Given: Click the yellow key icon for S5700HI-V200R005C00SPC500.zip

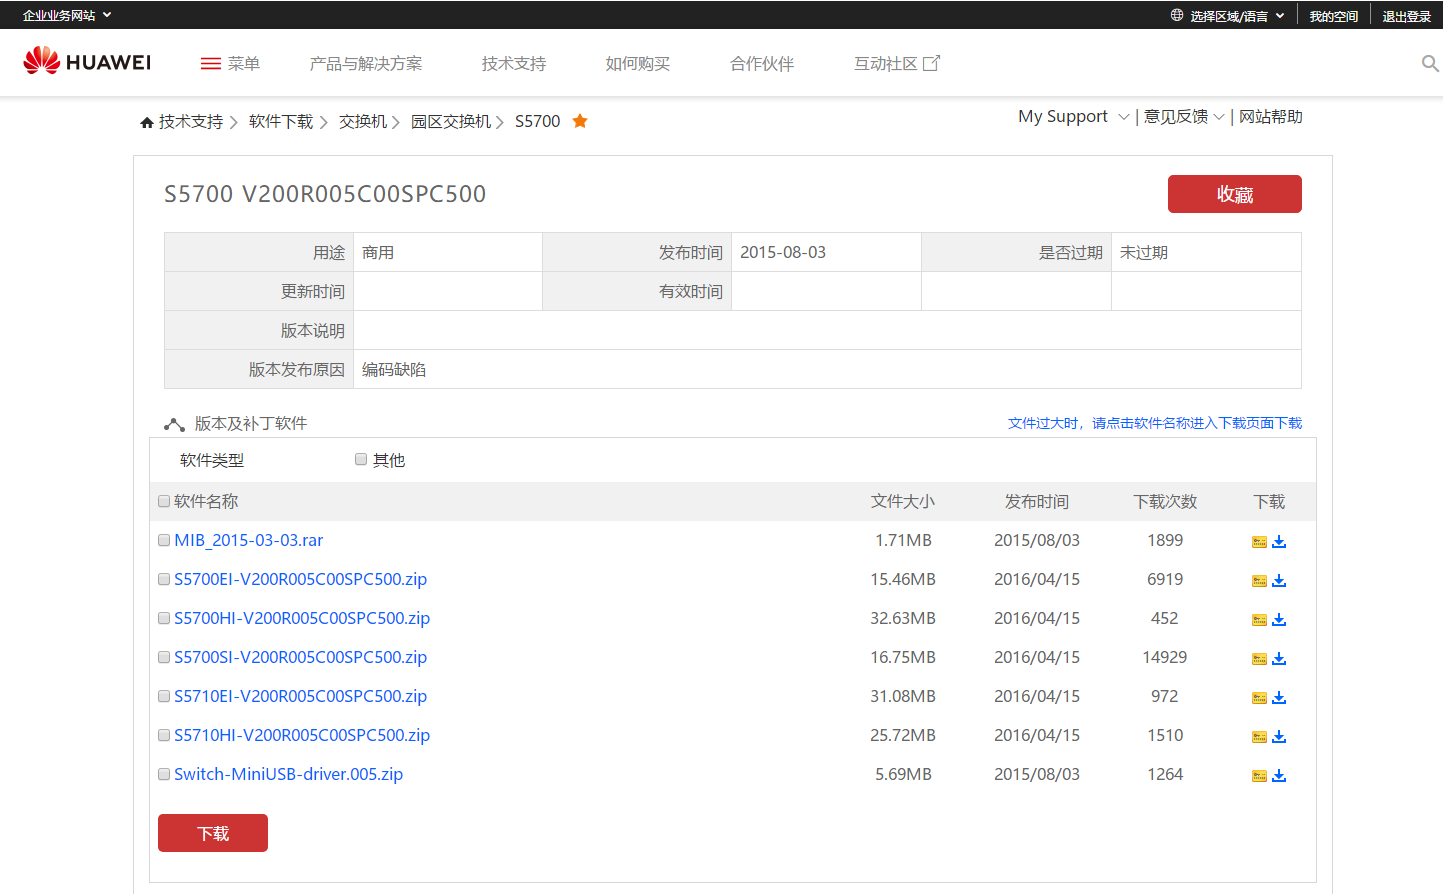Looking at the screenshot, I should point(1259,620).
